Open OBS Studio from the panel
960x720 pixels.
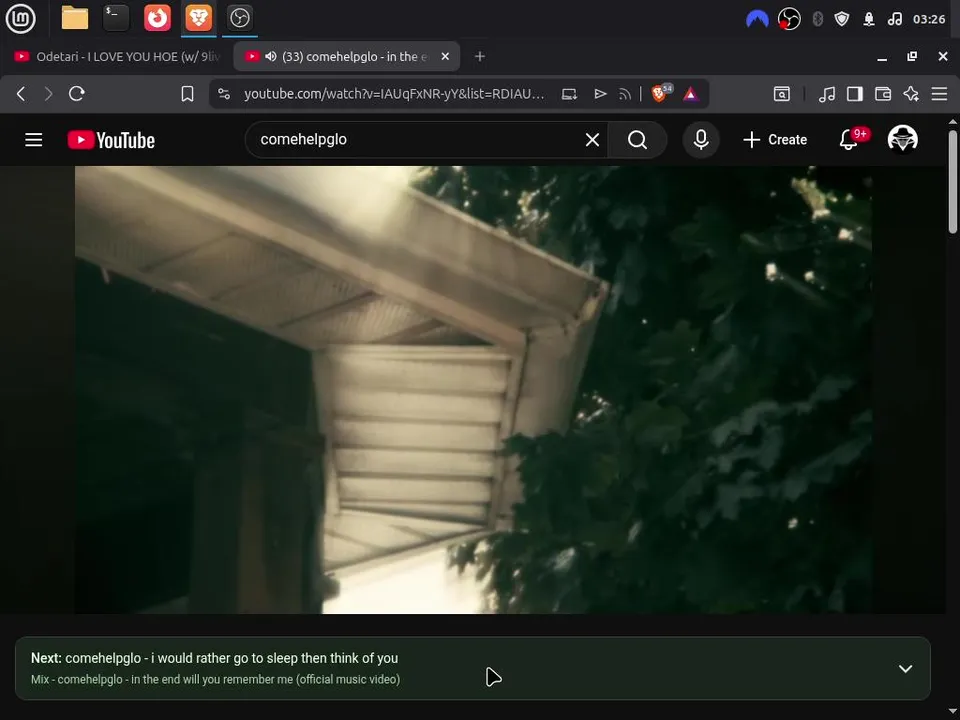[239, 18]
